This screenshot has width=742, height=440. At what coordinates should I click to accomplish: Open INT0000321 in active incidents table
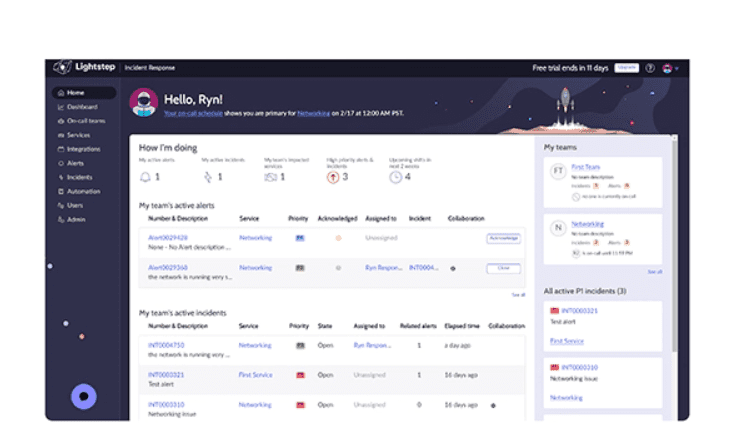coord(166,375)
